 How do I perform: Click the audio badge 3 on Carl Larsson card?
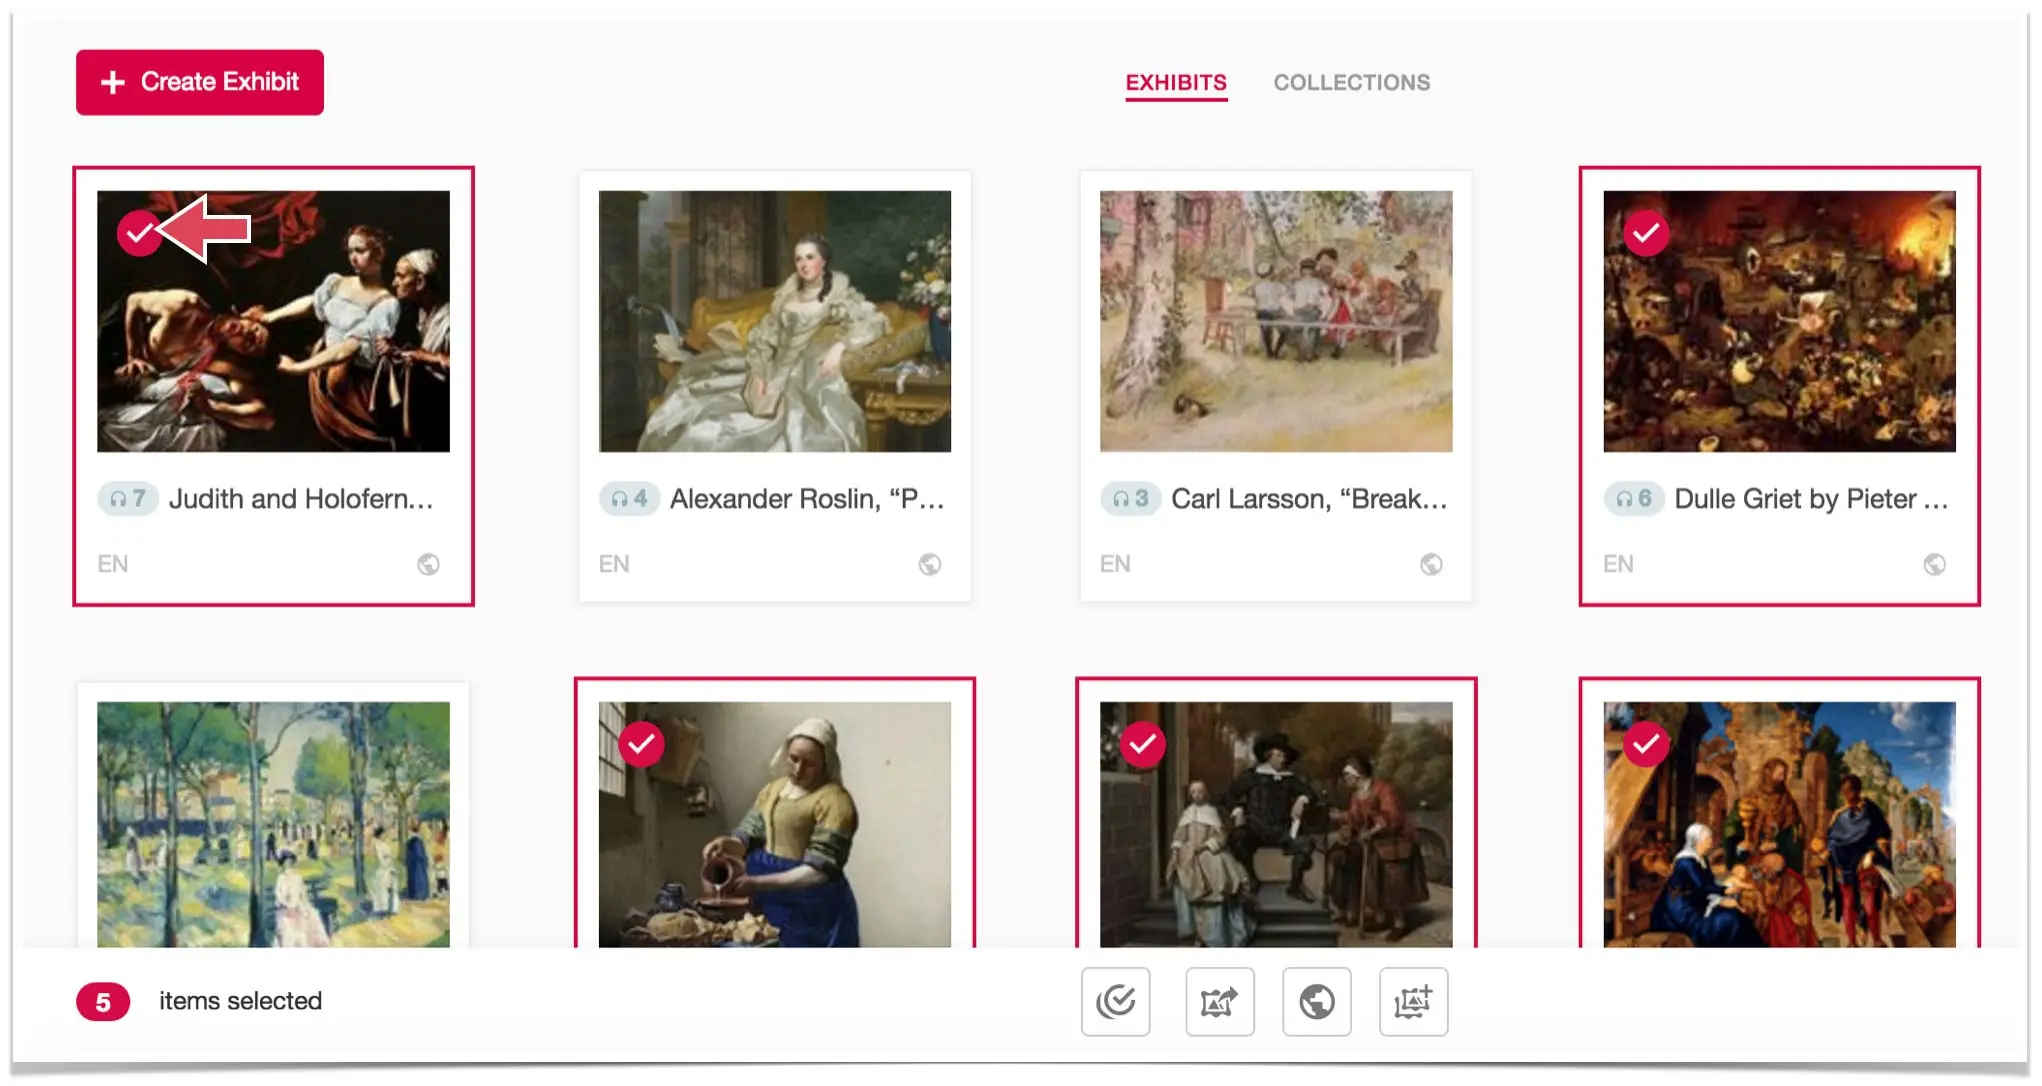1131,498
